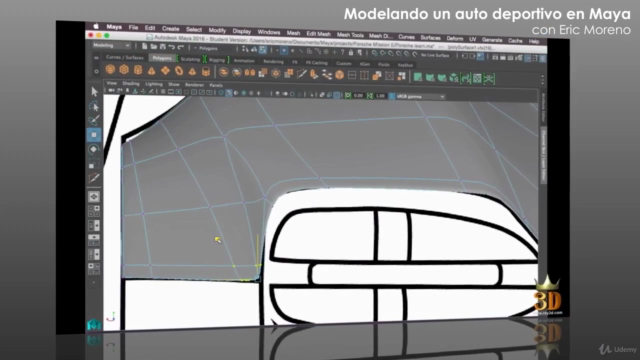Click the 0.00 exposure value field

click(358, 96)
